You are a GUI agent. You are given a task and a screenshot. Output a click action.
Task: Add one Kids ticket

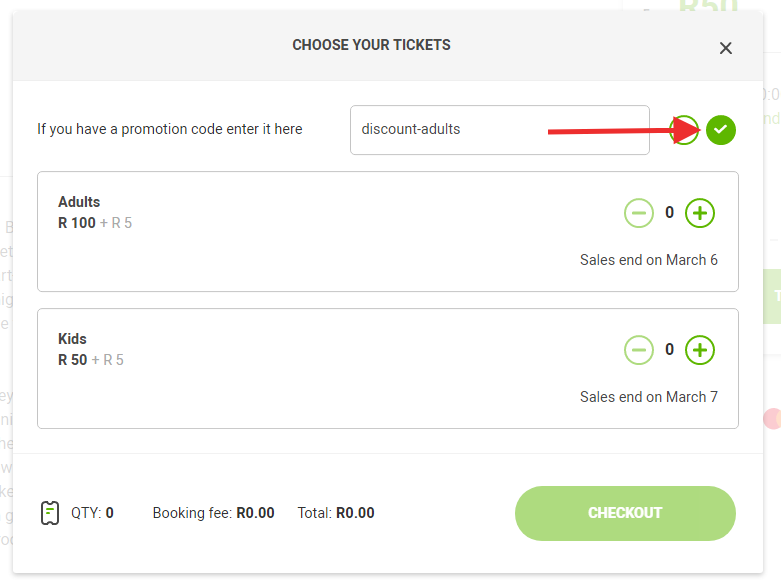coord(700,349)
